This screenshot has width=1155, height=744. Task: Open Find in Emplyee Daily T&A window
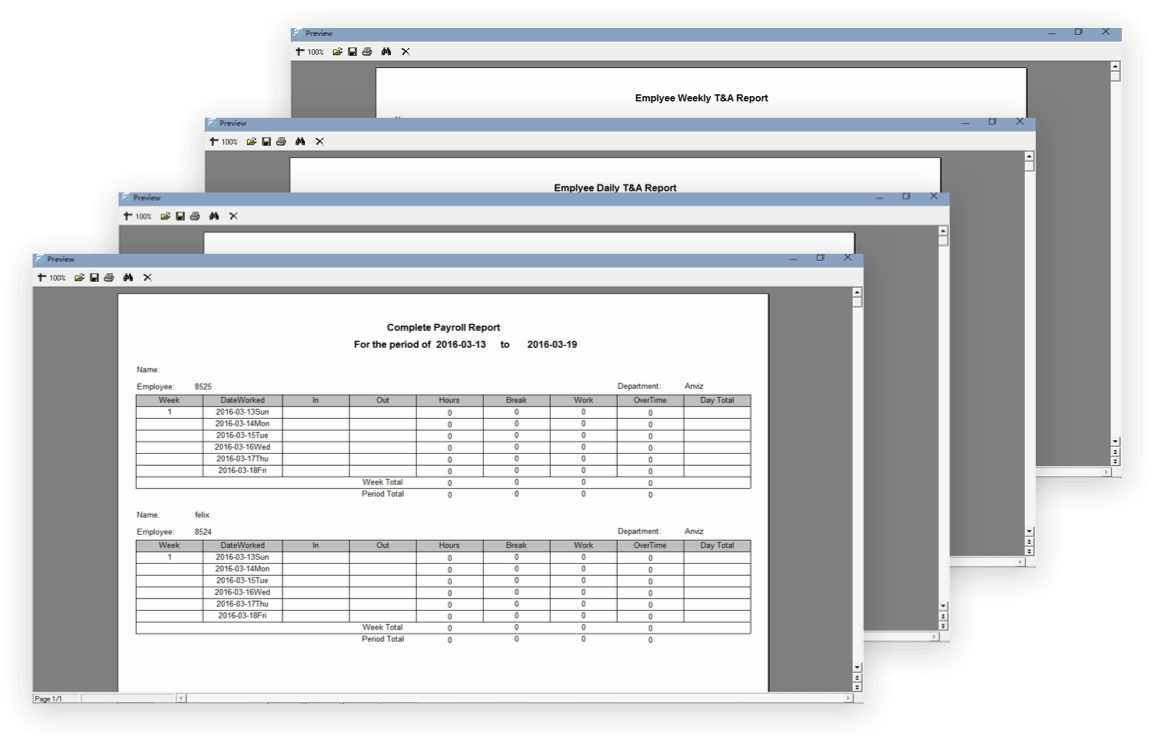click(300, 142)
